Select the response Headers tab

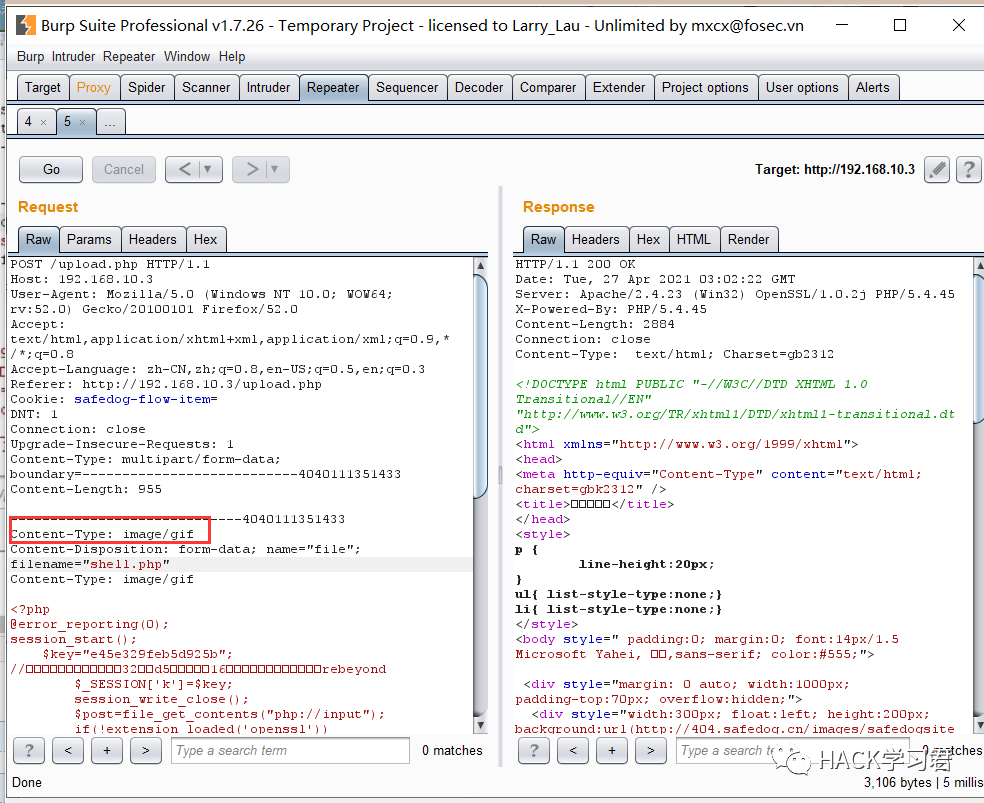click(x=596, y=239)
